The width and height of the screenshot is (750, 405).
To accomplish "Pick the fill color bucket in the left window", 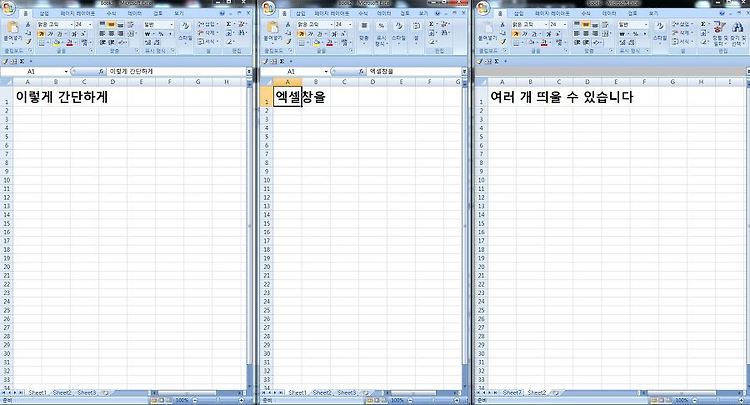I will click(x=56, y=43).
